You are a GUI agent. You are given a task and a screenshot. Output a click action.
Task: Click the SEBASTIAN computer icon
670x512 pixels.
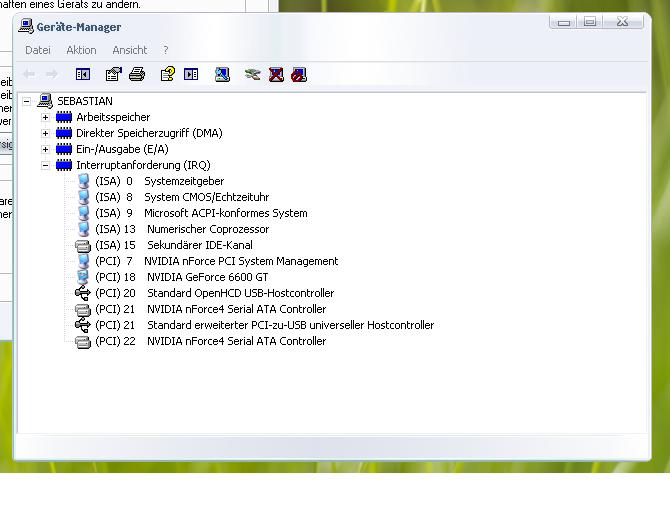[45, 101]
